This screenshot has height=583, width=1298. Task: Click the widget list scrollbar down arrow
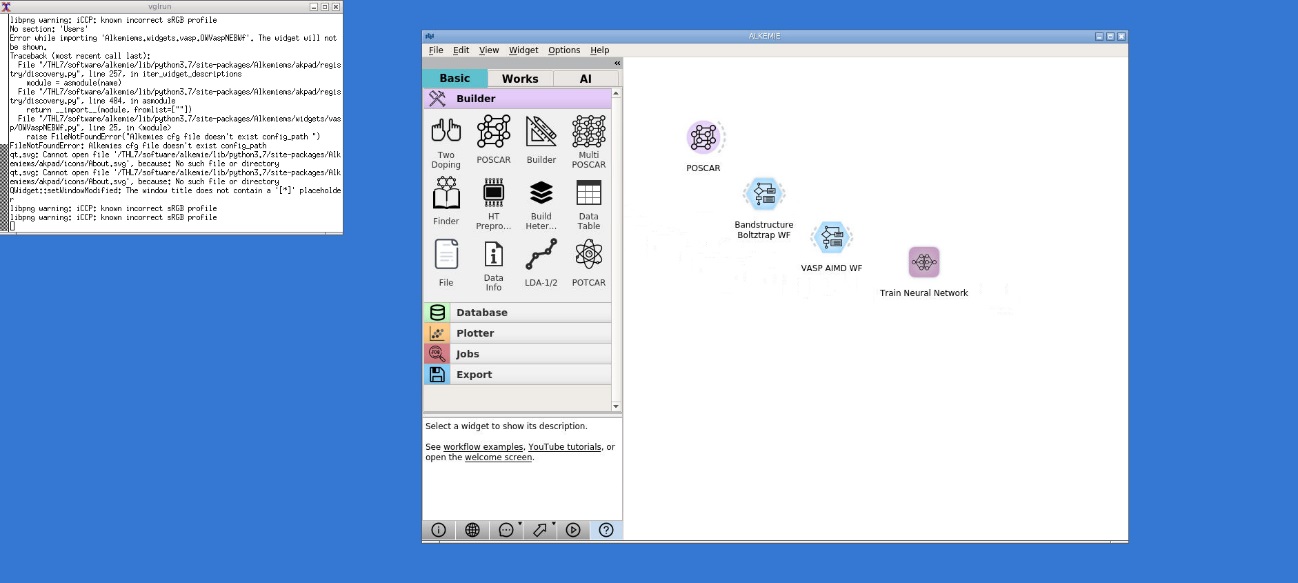tap(616, 406)
